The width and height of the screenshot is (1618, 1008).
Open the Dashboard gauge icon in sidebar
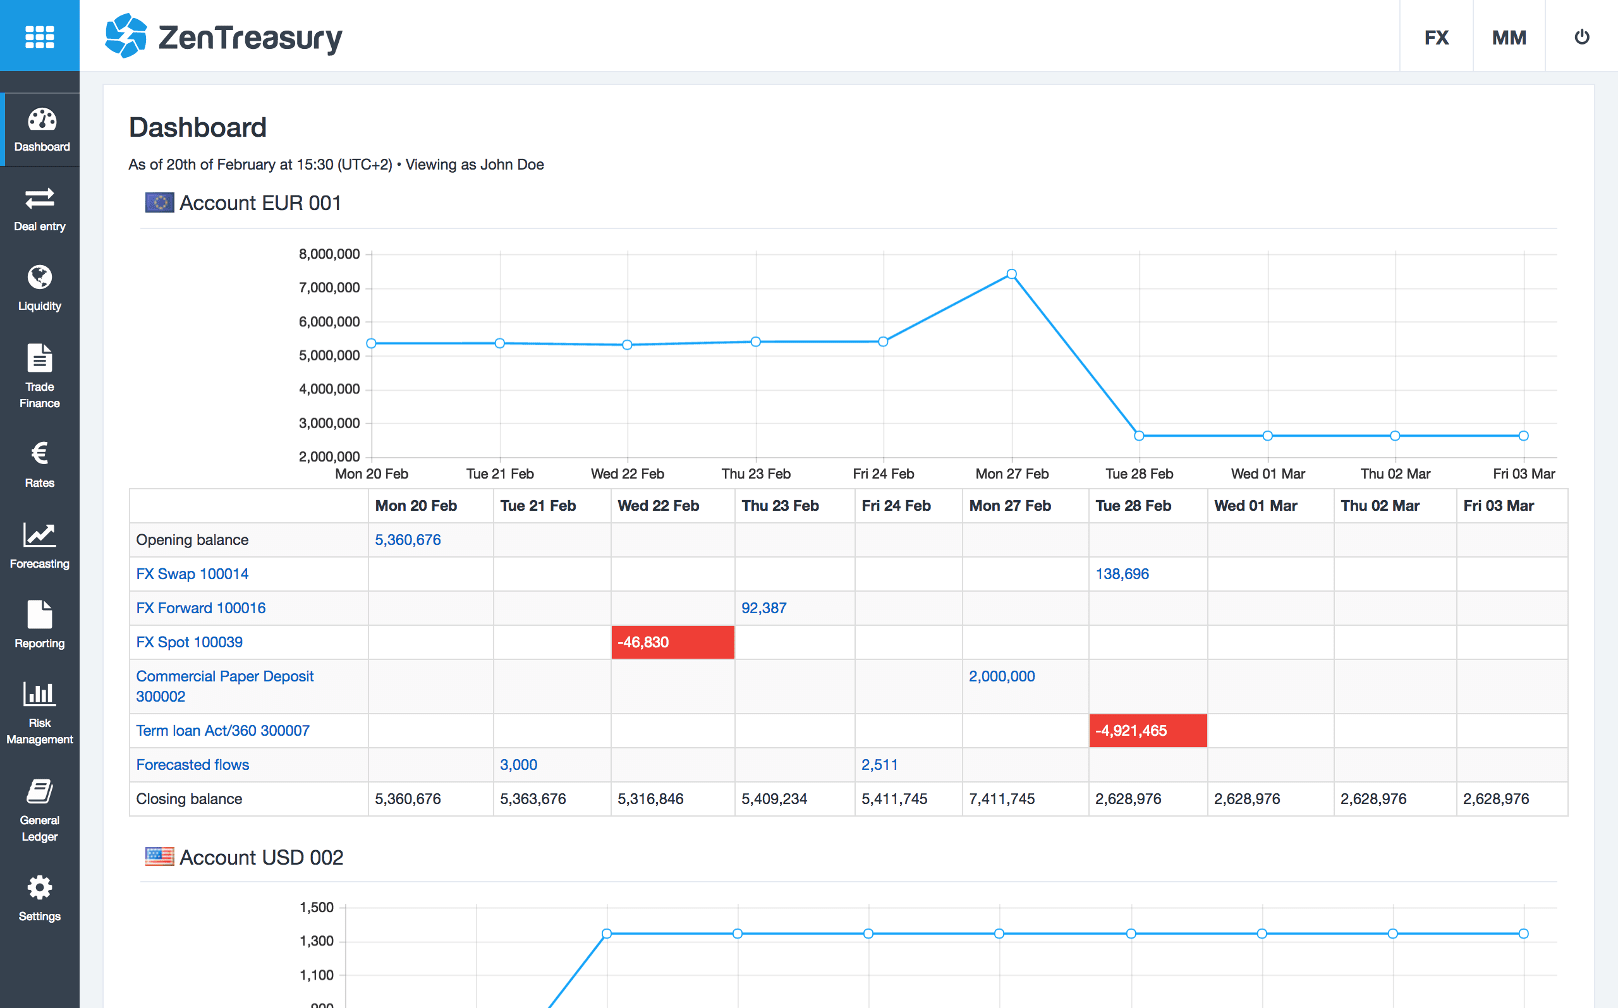41,120
